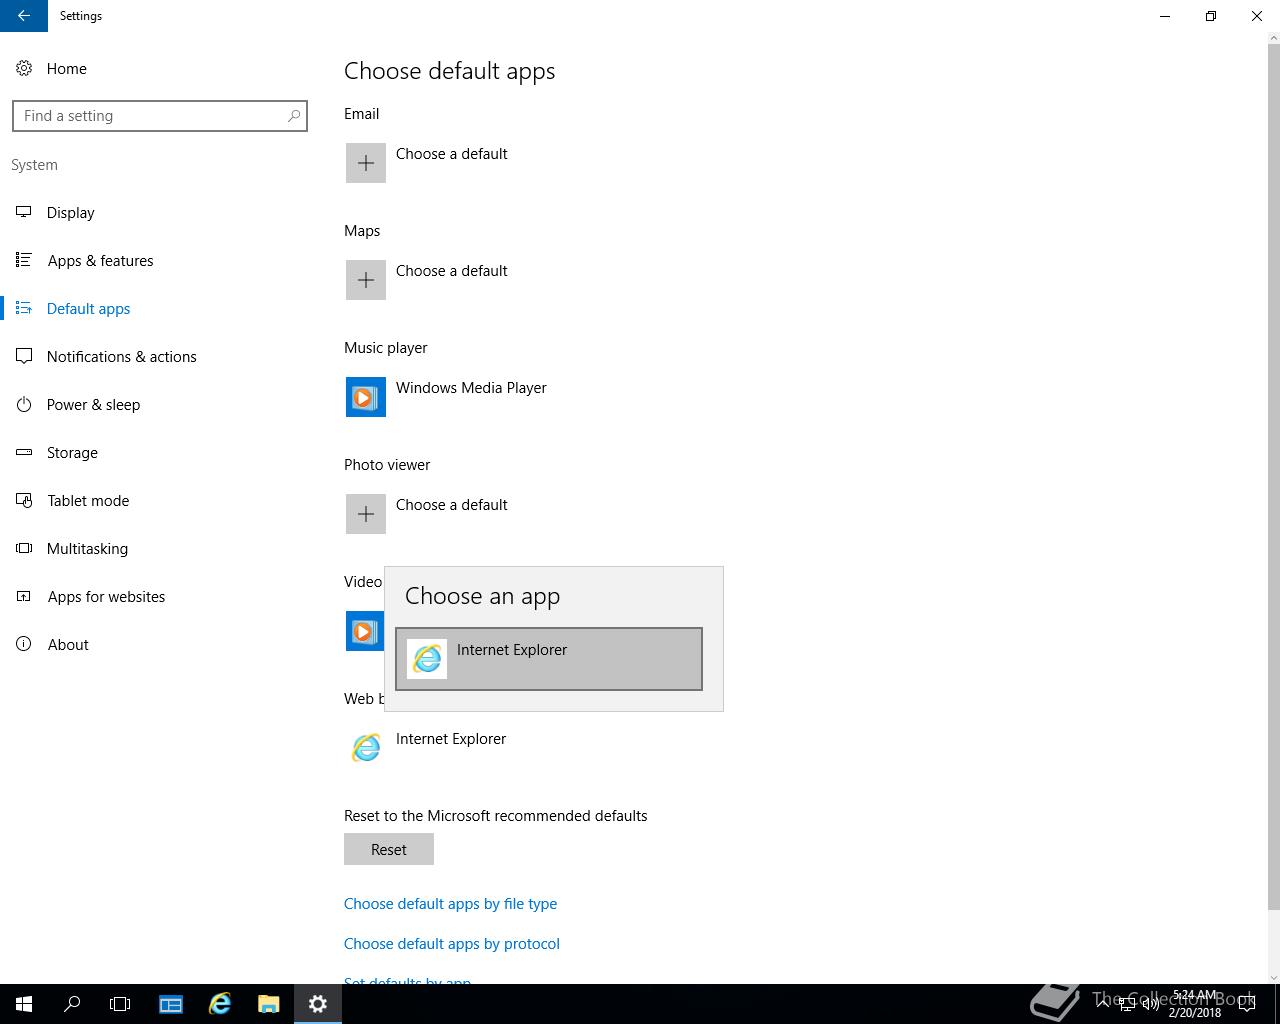Launch Internet Explorer from taskbar
Image resolution: width=1280 pixels, height=1024 pixels.
[x=220, y=1004]
